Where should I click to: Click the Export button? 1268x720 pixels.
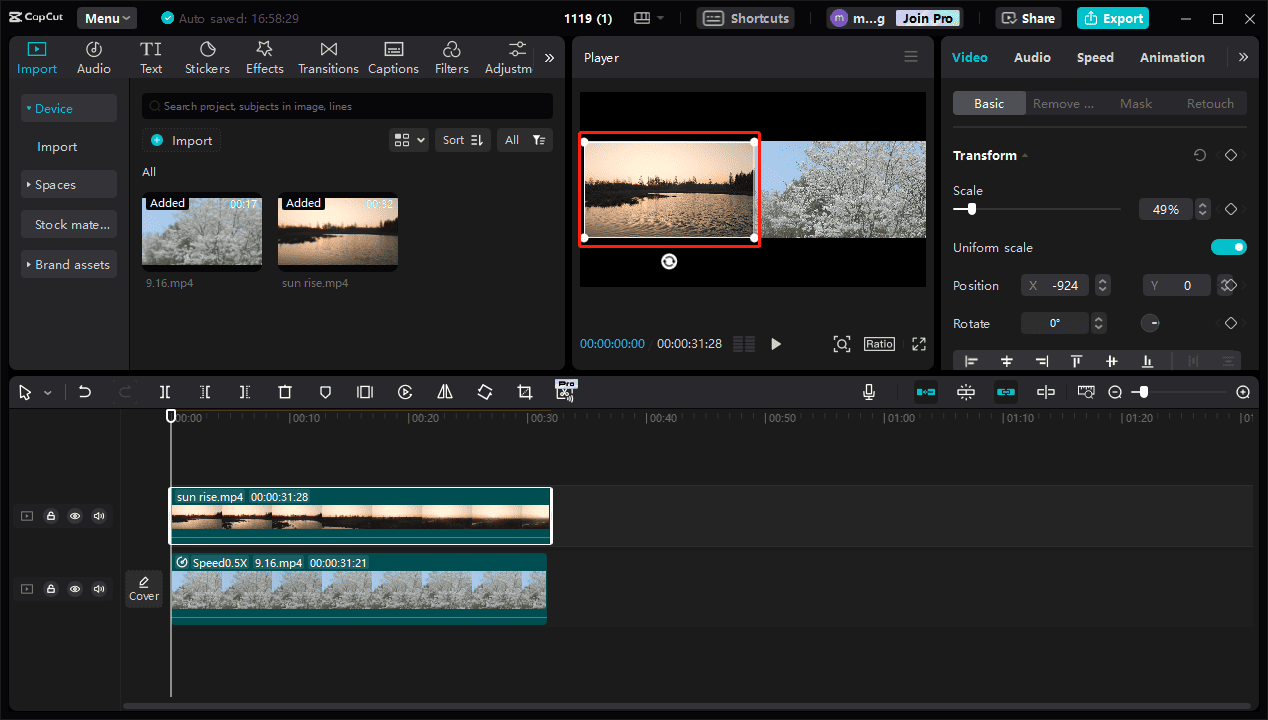point(1112,18)
